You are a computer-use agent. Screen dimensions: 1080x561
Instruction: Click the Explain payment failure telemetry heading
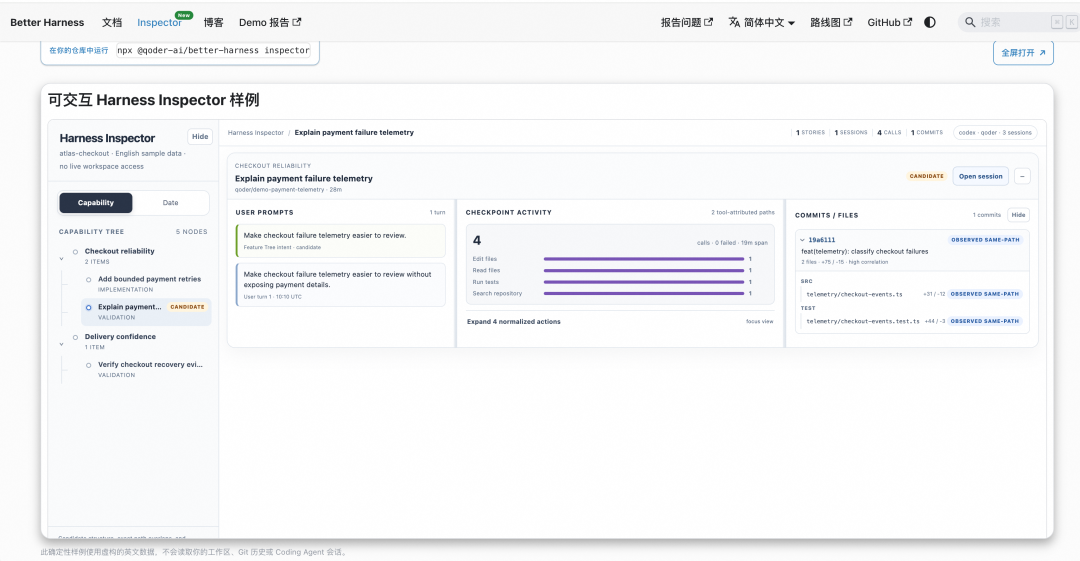click(304, 178)
